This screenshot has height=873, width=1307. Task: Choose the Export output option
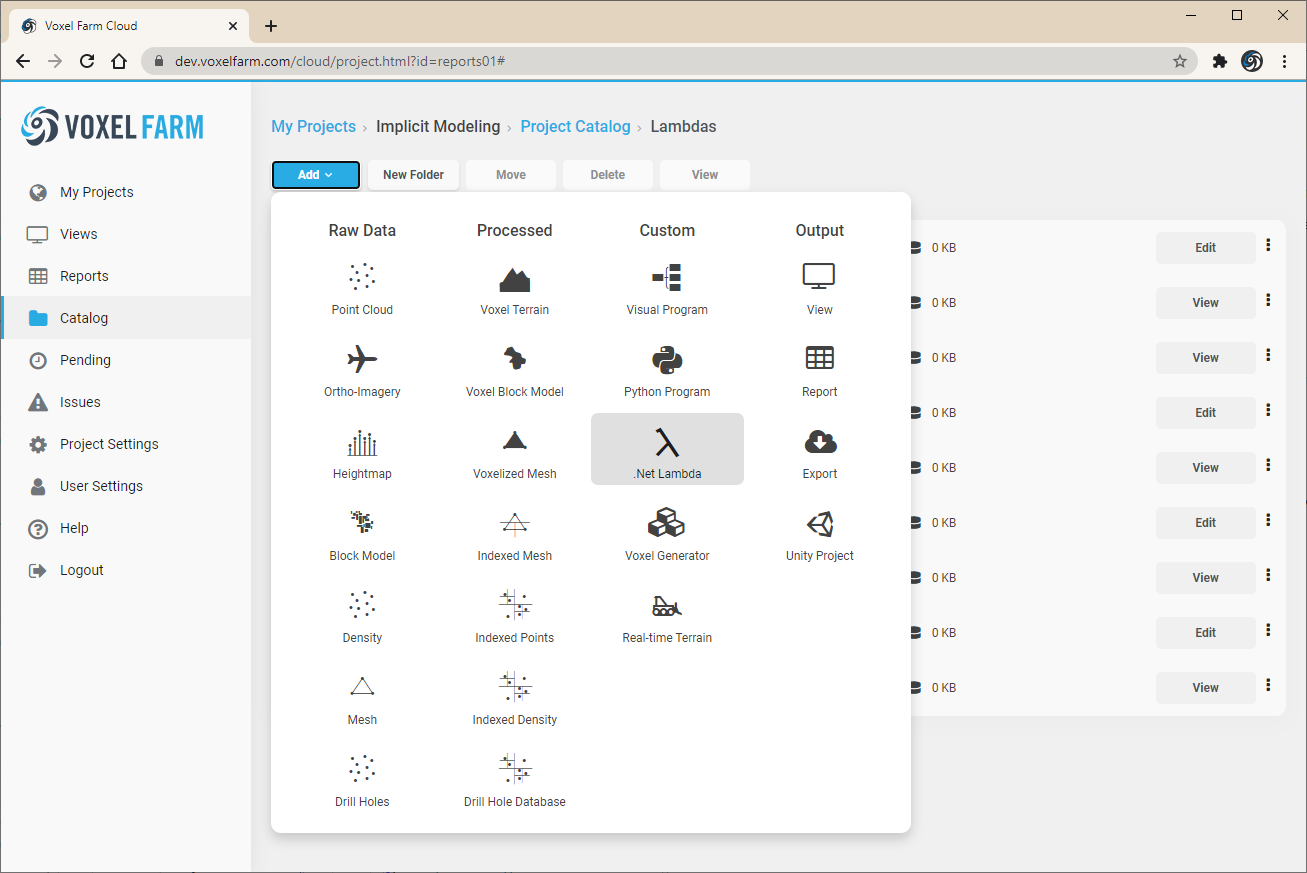click(x=820, y=454)
